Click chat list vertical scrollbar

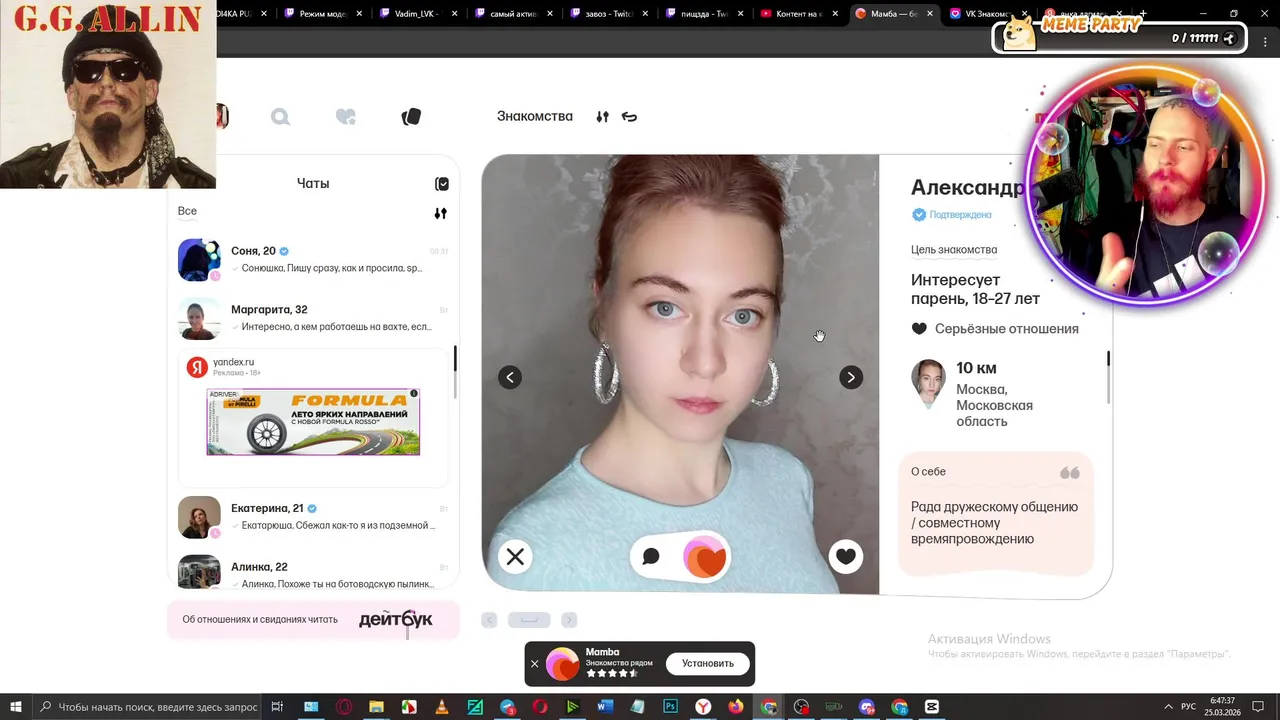click(x=455, y=372)
